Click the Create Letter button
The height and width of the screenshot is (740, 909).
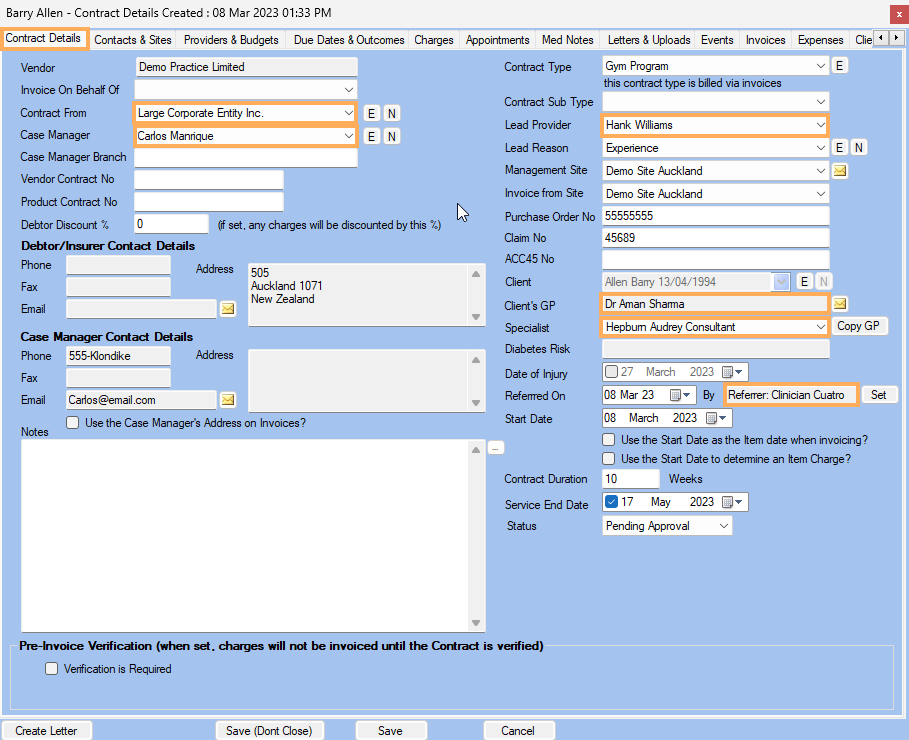coord(46,731)
